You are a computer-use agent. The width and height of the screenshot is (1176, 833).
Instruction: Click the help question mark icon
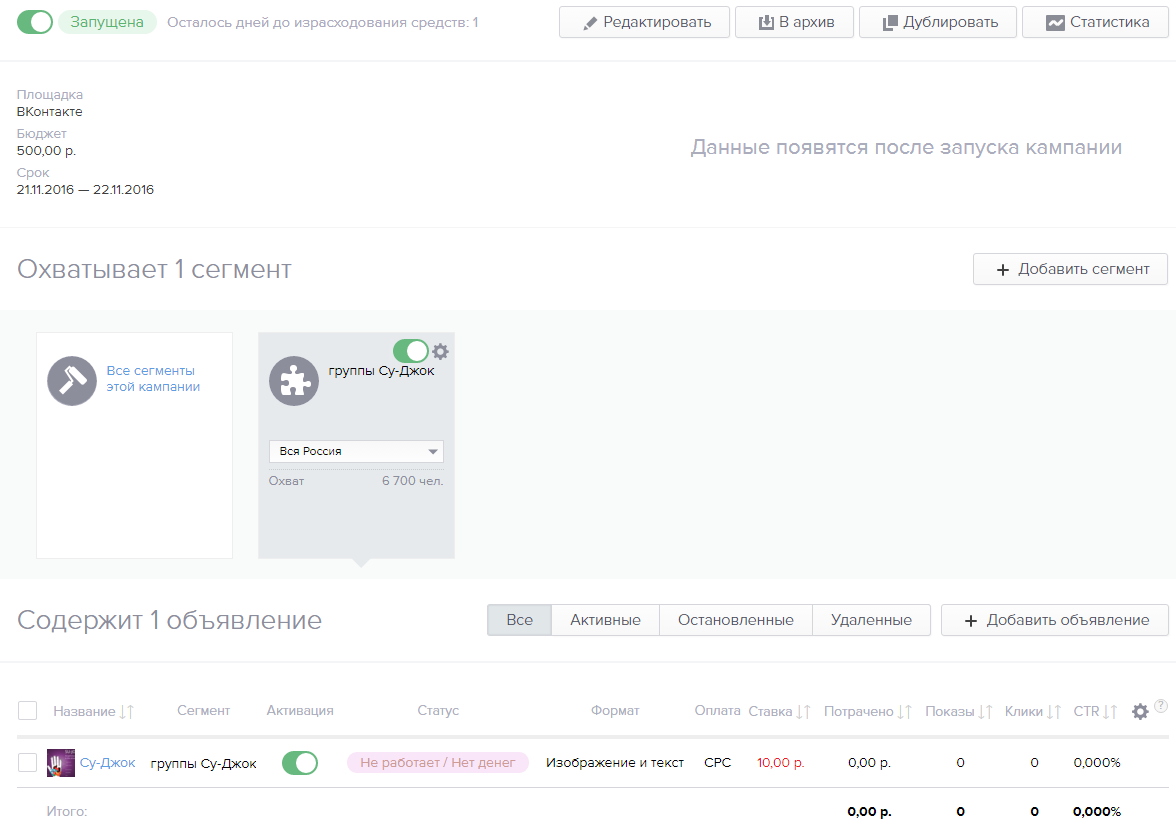click(x=1161, y=706)
